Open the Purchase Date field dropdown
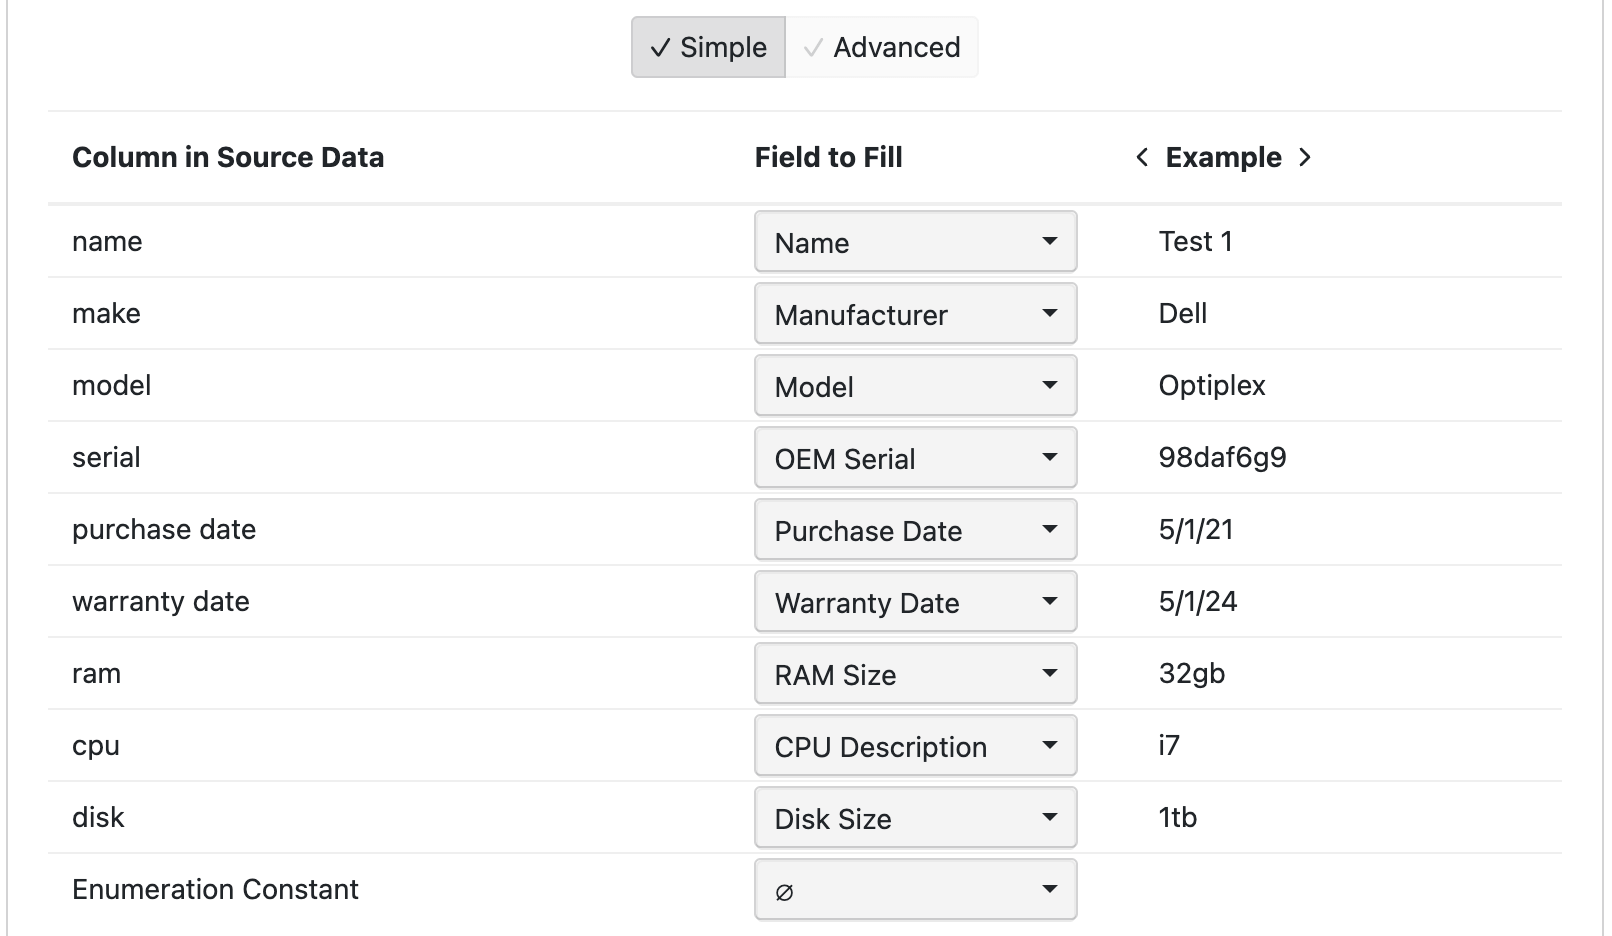 (x=915, y=530)
